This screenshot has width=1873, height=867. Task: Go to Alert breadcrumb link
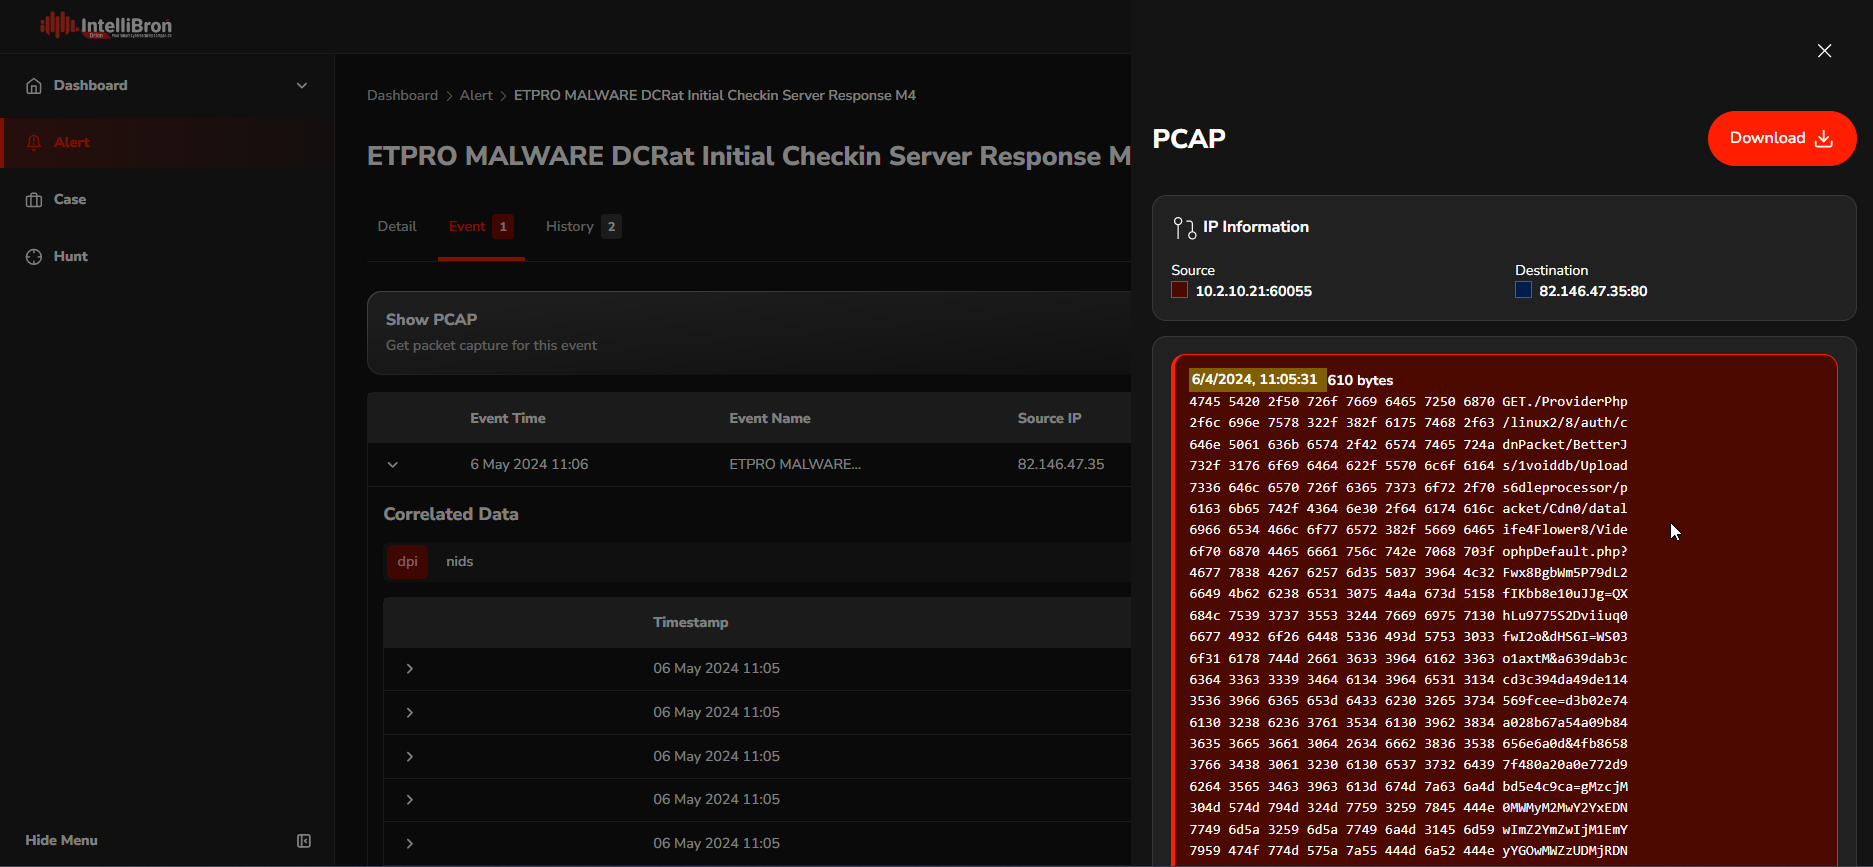coord(476,96)
